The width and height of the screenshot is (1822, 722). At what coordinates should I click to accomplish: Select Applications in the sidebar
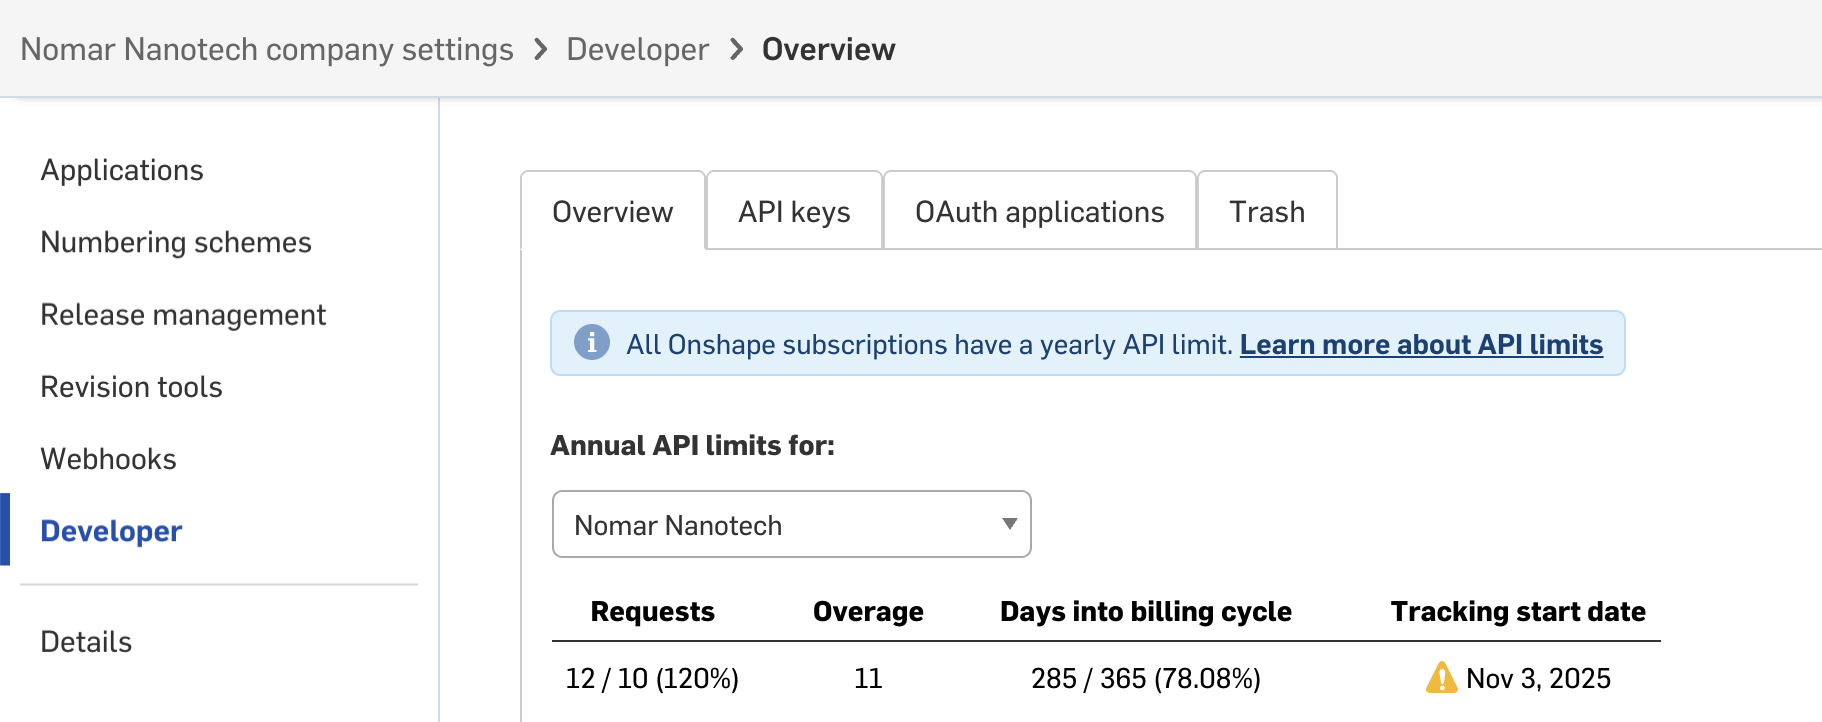tap(122, 170)
